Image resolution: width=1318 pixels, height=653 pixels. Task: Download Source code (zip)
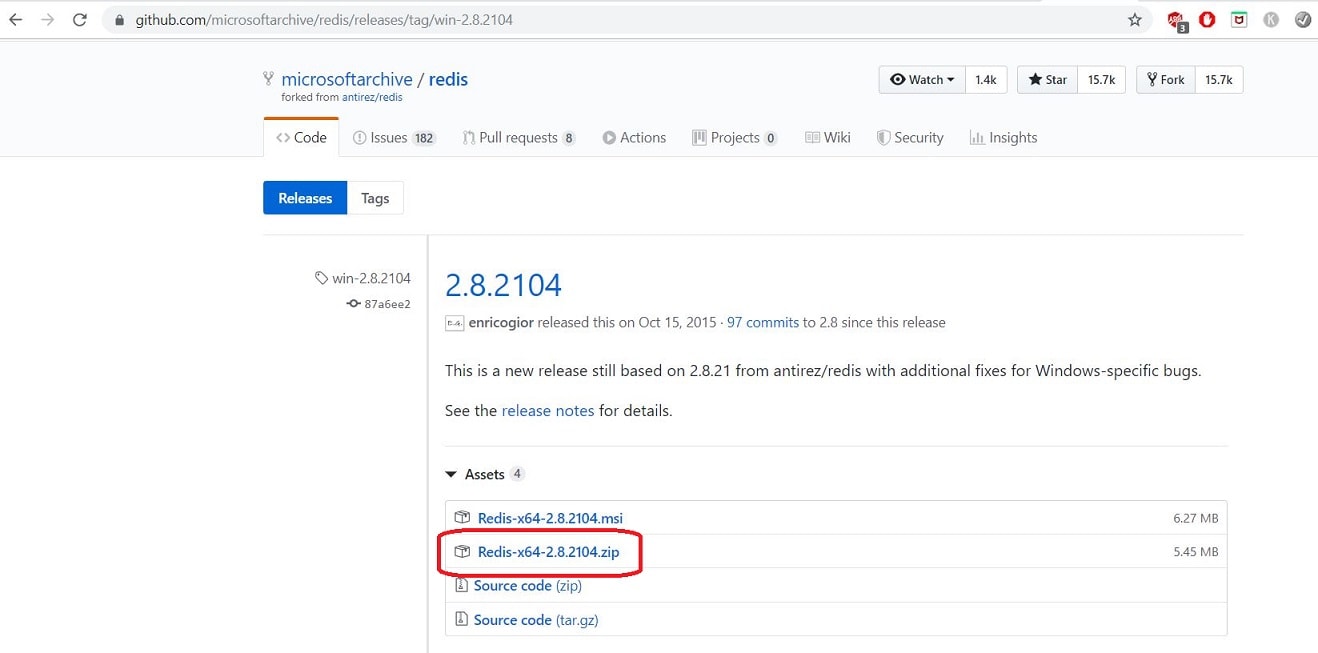(528, 586)
